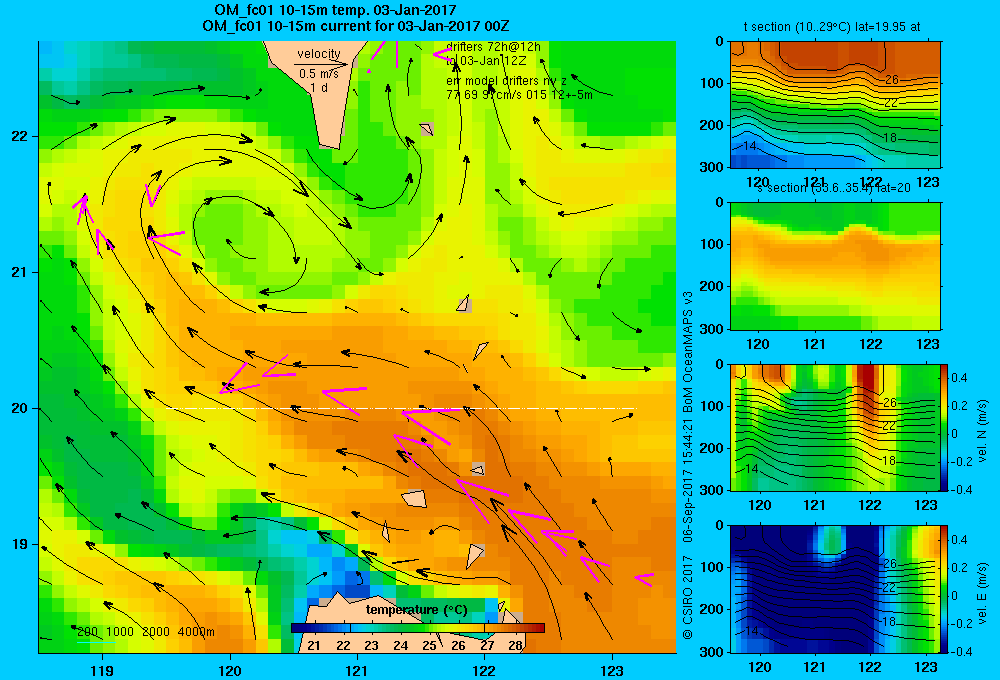The height and width of the screenshot is (680, 1000).
Task: Click the 'temperature (°C)' colorbar label
Action: [416, 610]
